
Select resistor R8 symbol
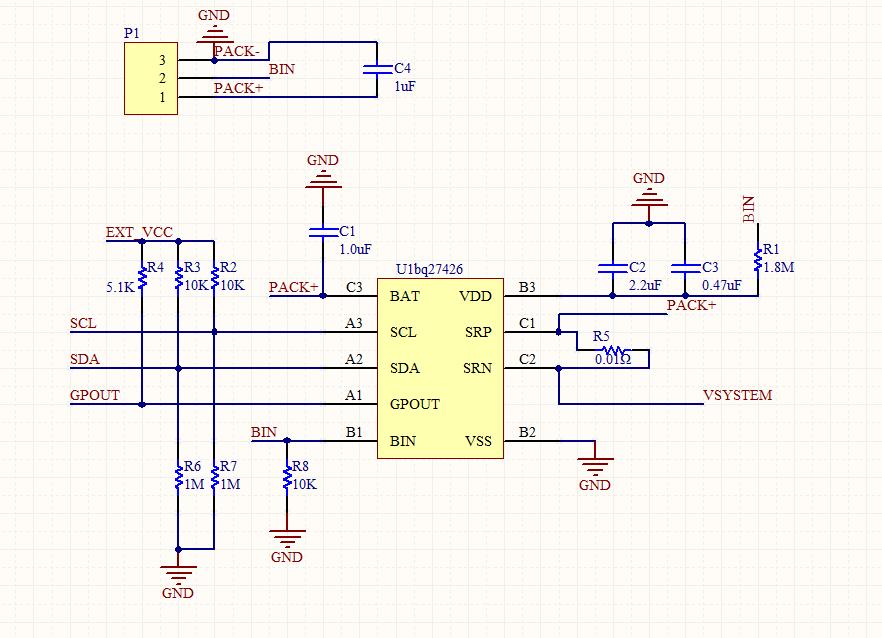click(x=287, y=476)
